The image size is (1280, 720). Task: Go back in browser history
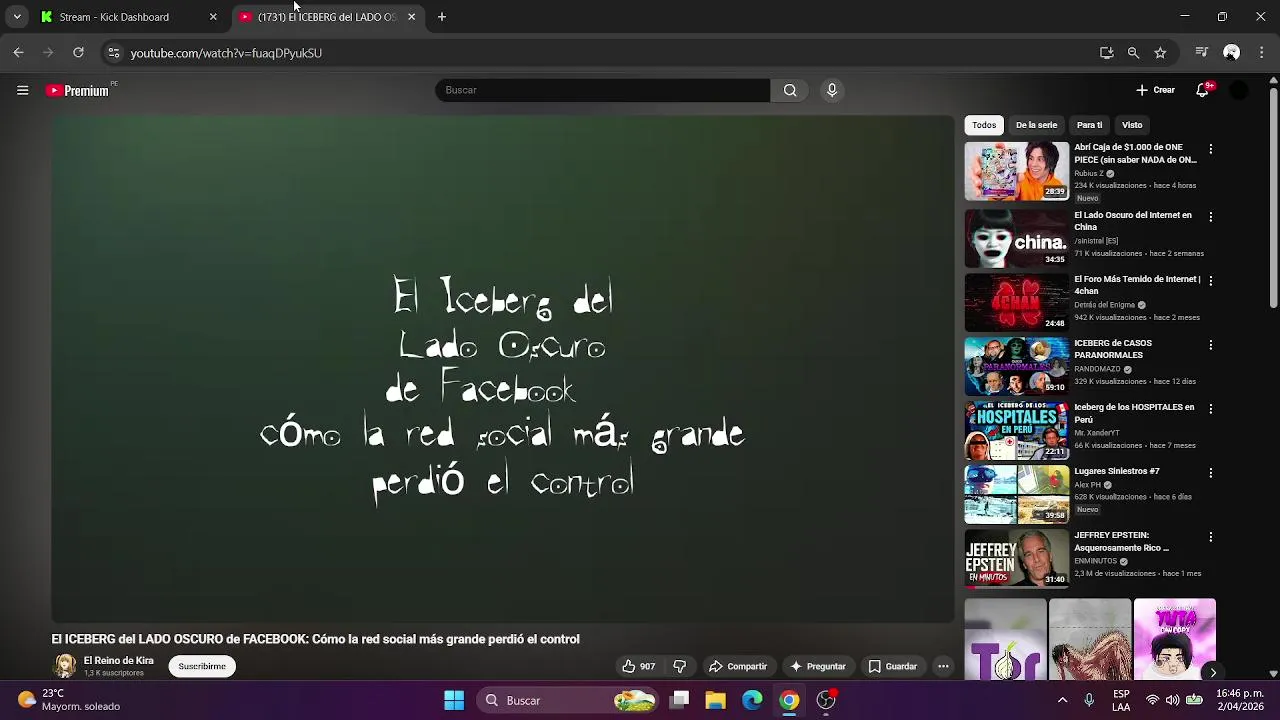(x=18, y=52)
